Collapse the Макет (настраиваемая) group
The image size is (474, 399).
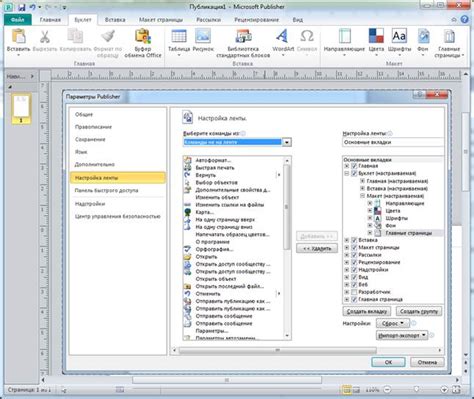click(x=362, y=196)
